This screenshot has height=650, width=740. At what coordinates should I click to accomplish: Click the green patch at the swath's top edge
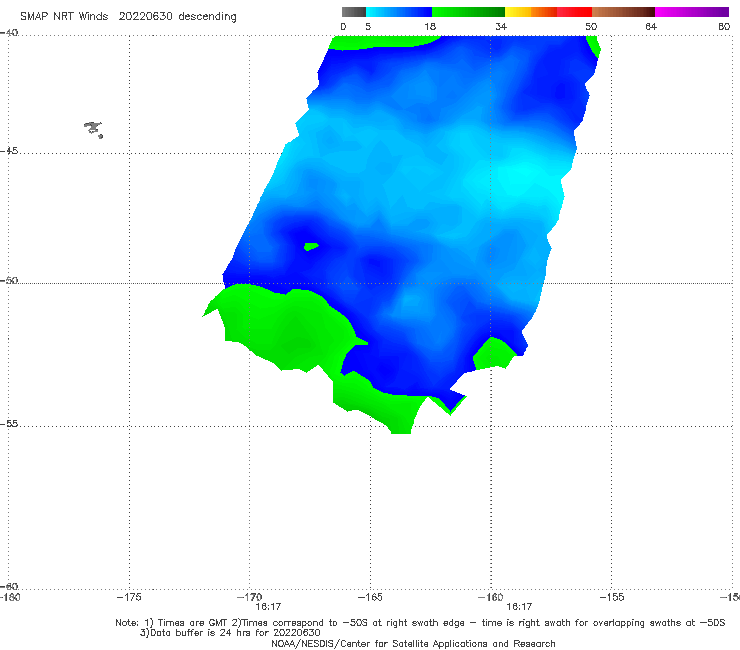coord(378,42)
